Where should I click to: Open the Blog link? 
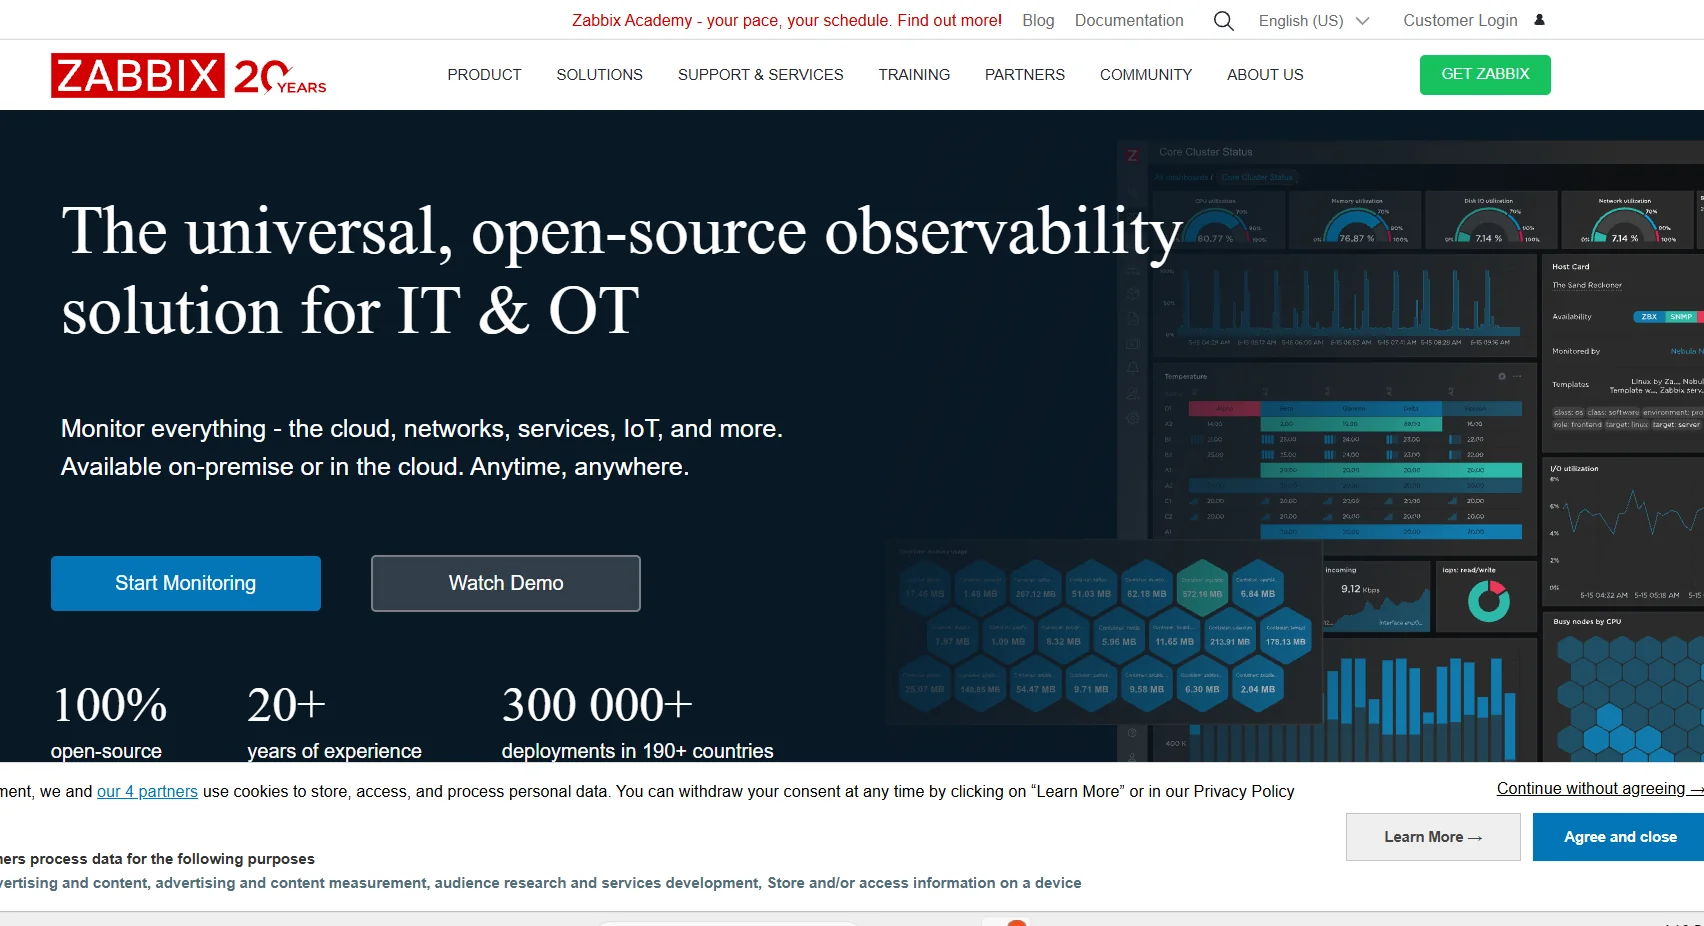pyautogui.click(x=1038, y=20)
